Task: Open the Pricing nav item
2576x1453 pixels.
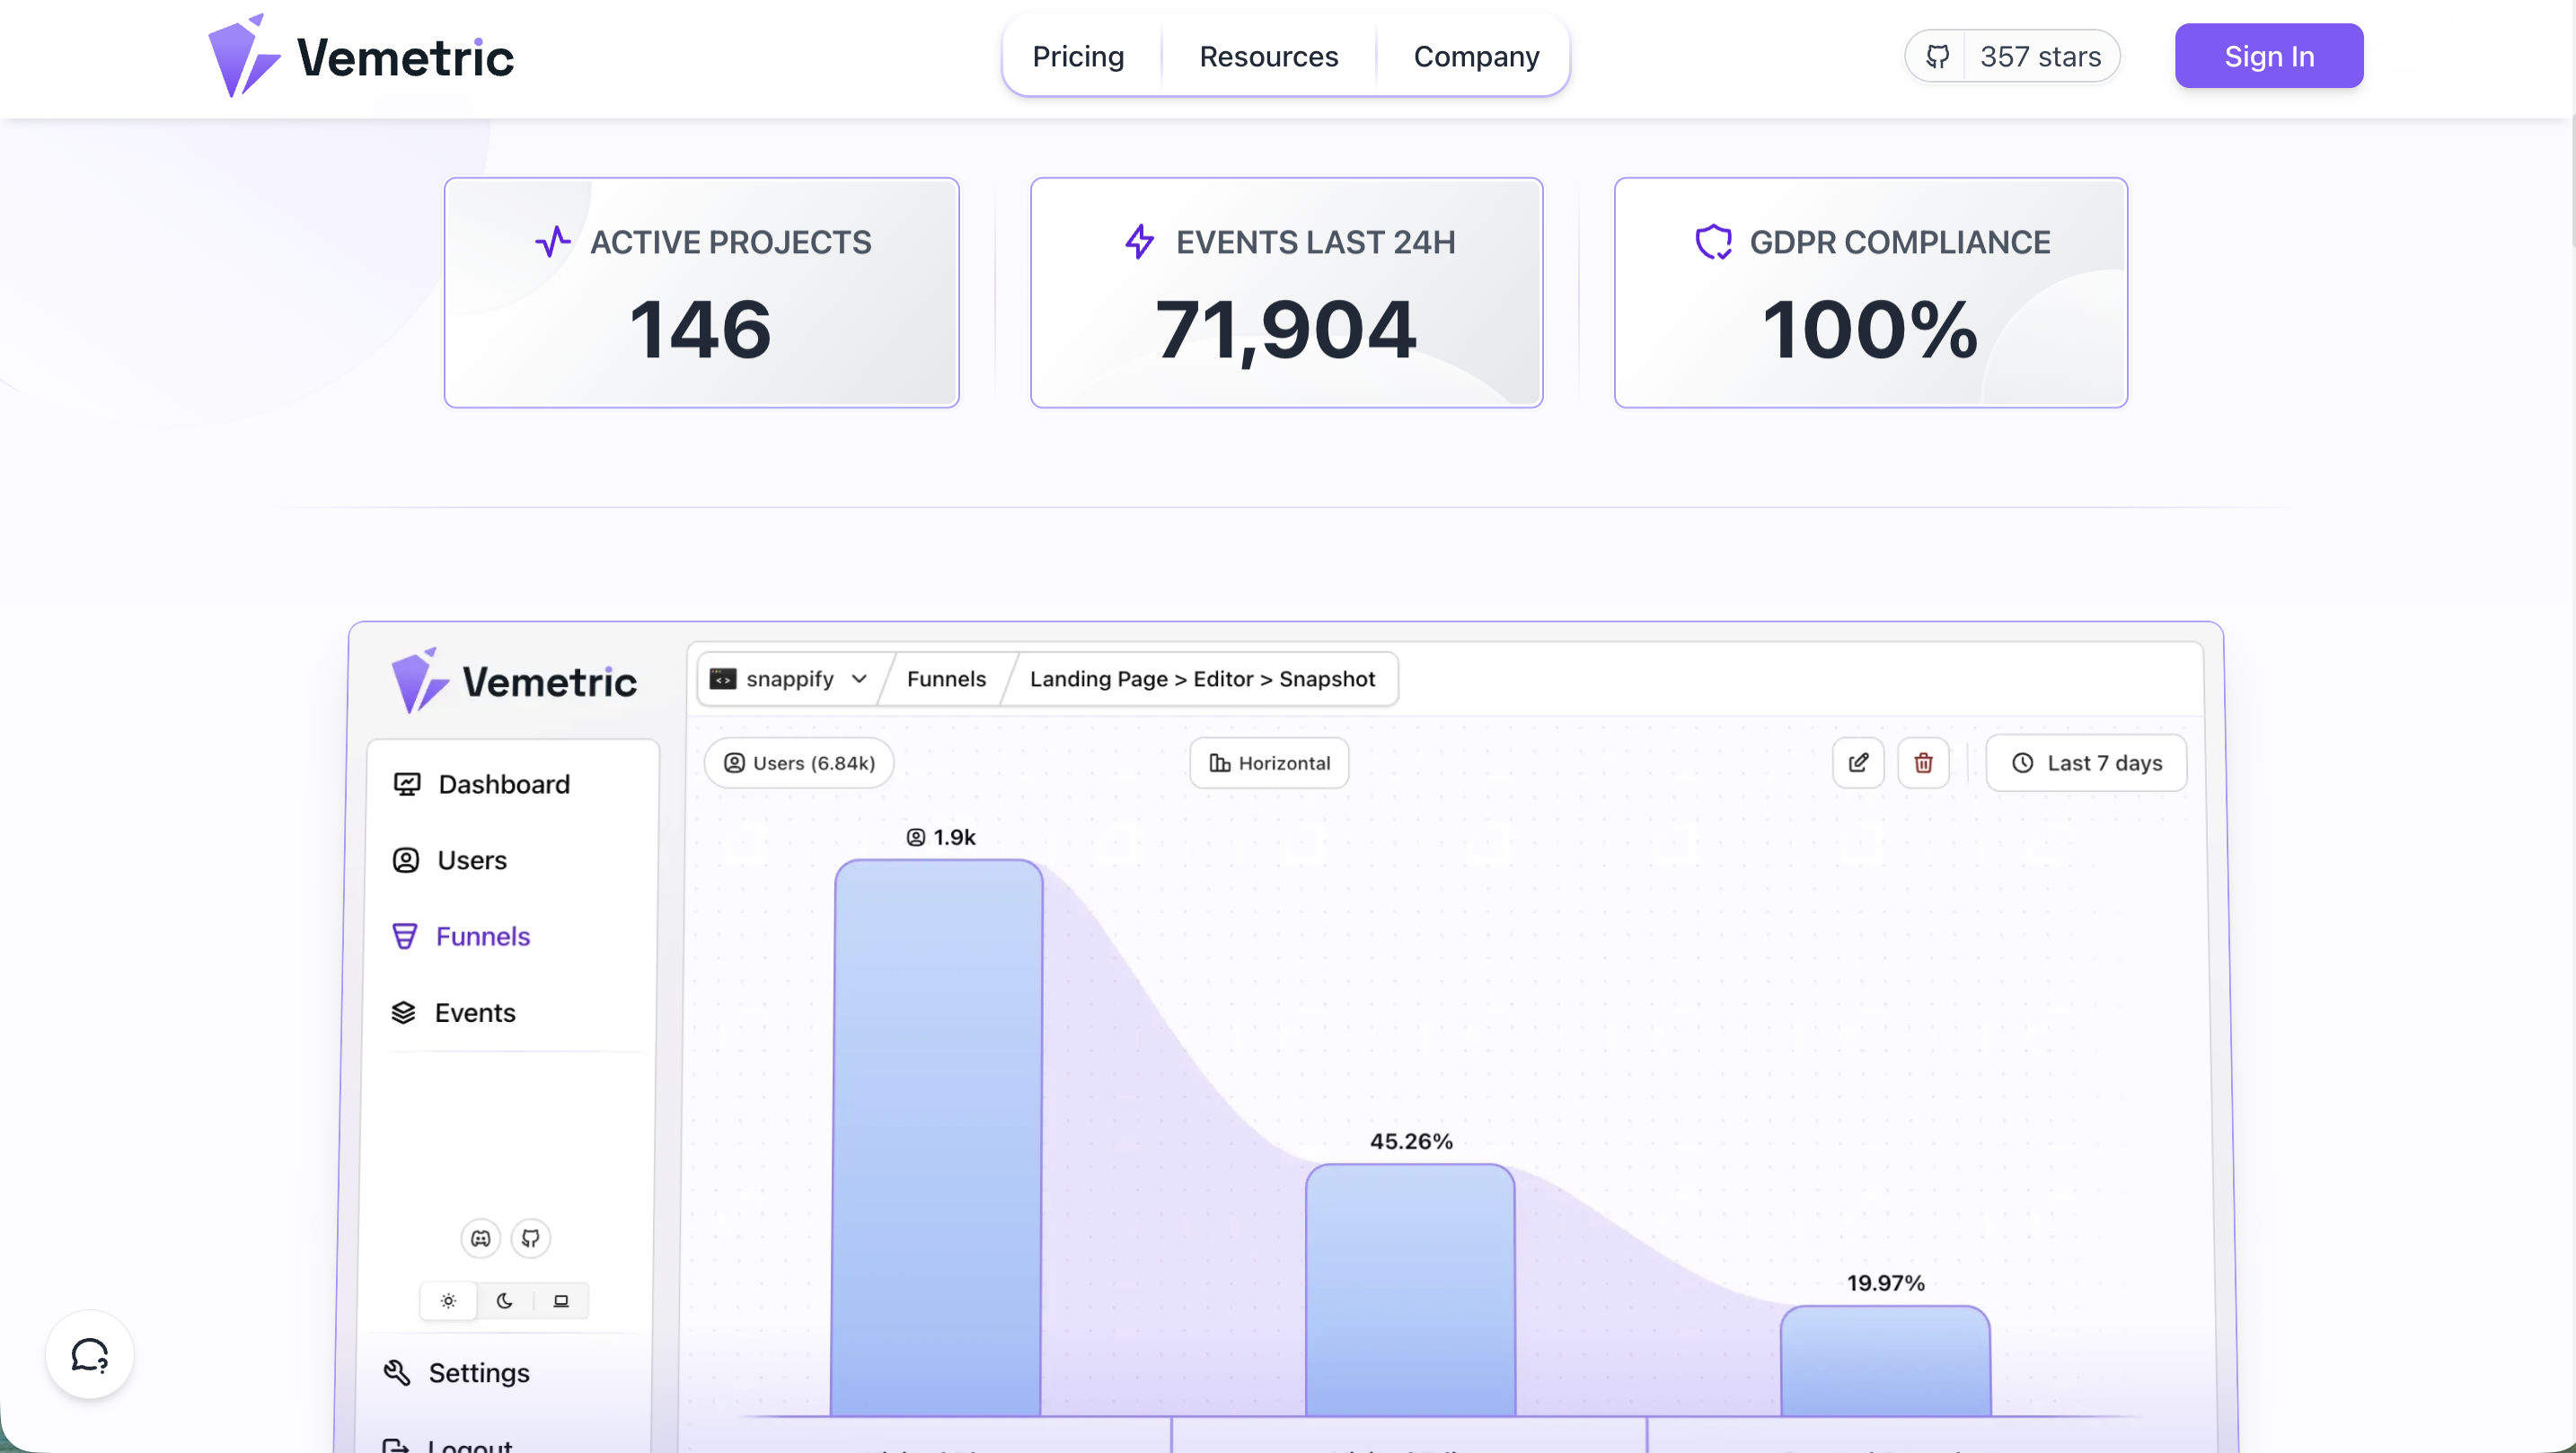Action: [1078, 57]
